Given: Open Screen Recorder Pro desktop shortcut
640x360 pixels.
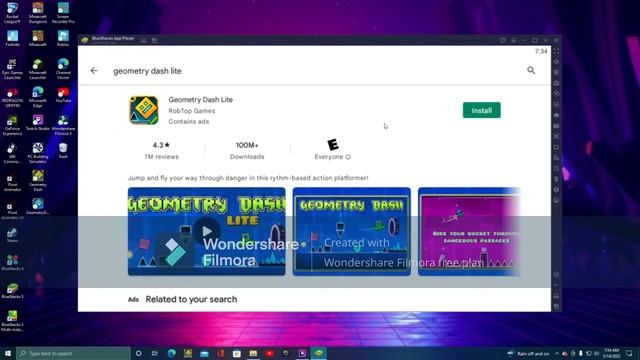Looking at the screenshot, I should pos(63,13).
